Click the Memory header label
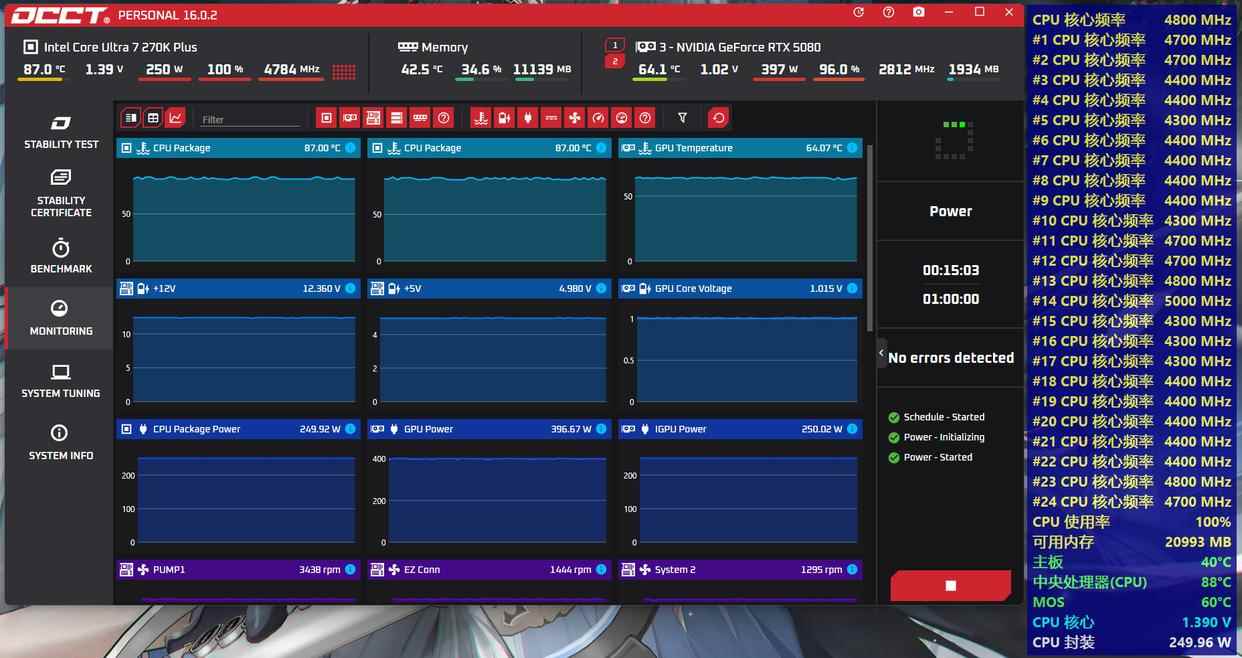Screen dimensions: 1242x658 [x=445, y=47]
